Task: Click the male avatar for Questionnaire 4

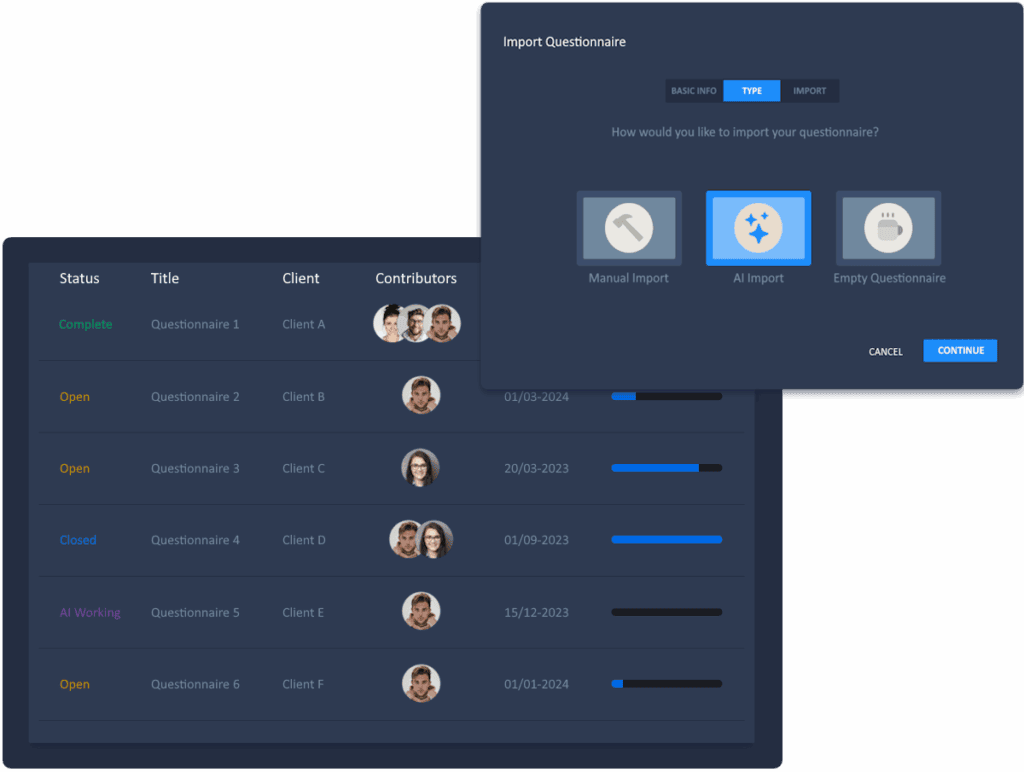Action: (x=405, y=539)
